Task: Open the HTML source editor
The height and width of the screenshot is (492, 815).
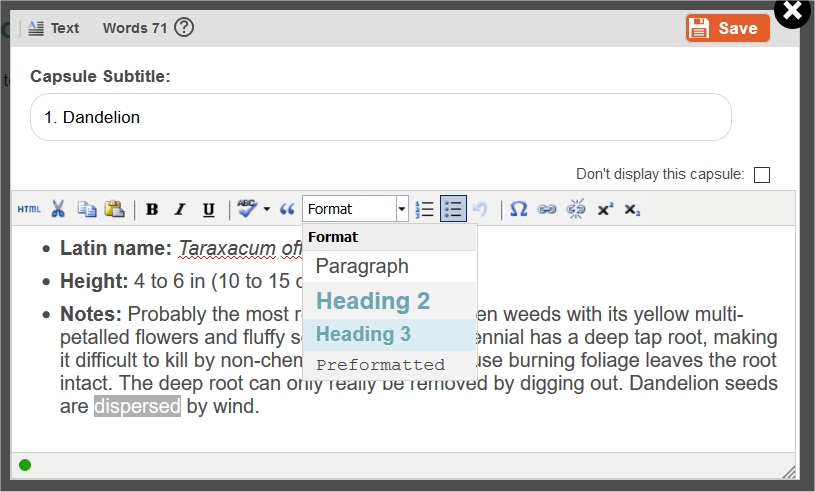Action: pyautogui.click(x=29, y=209)
